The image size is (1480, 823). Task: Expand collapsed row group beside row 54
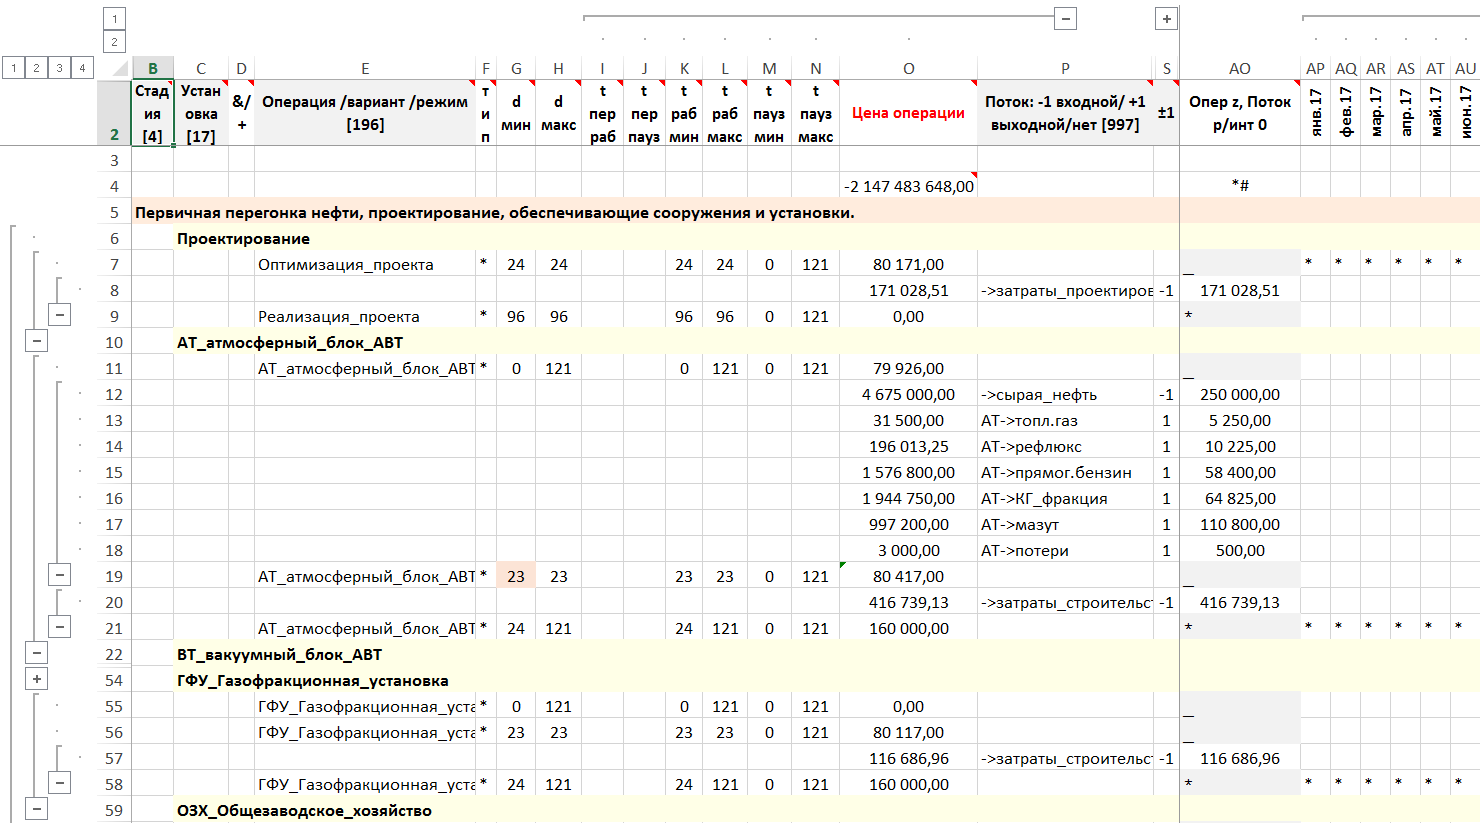[37, 680]
